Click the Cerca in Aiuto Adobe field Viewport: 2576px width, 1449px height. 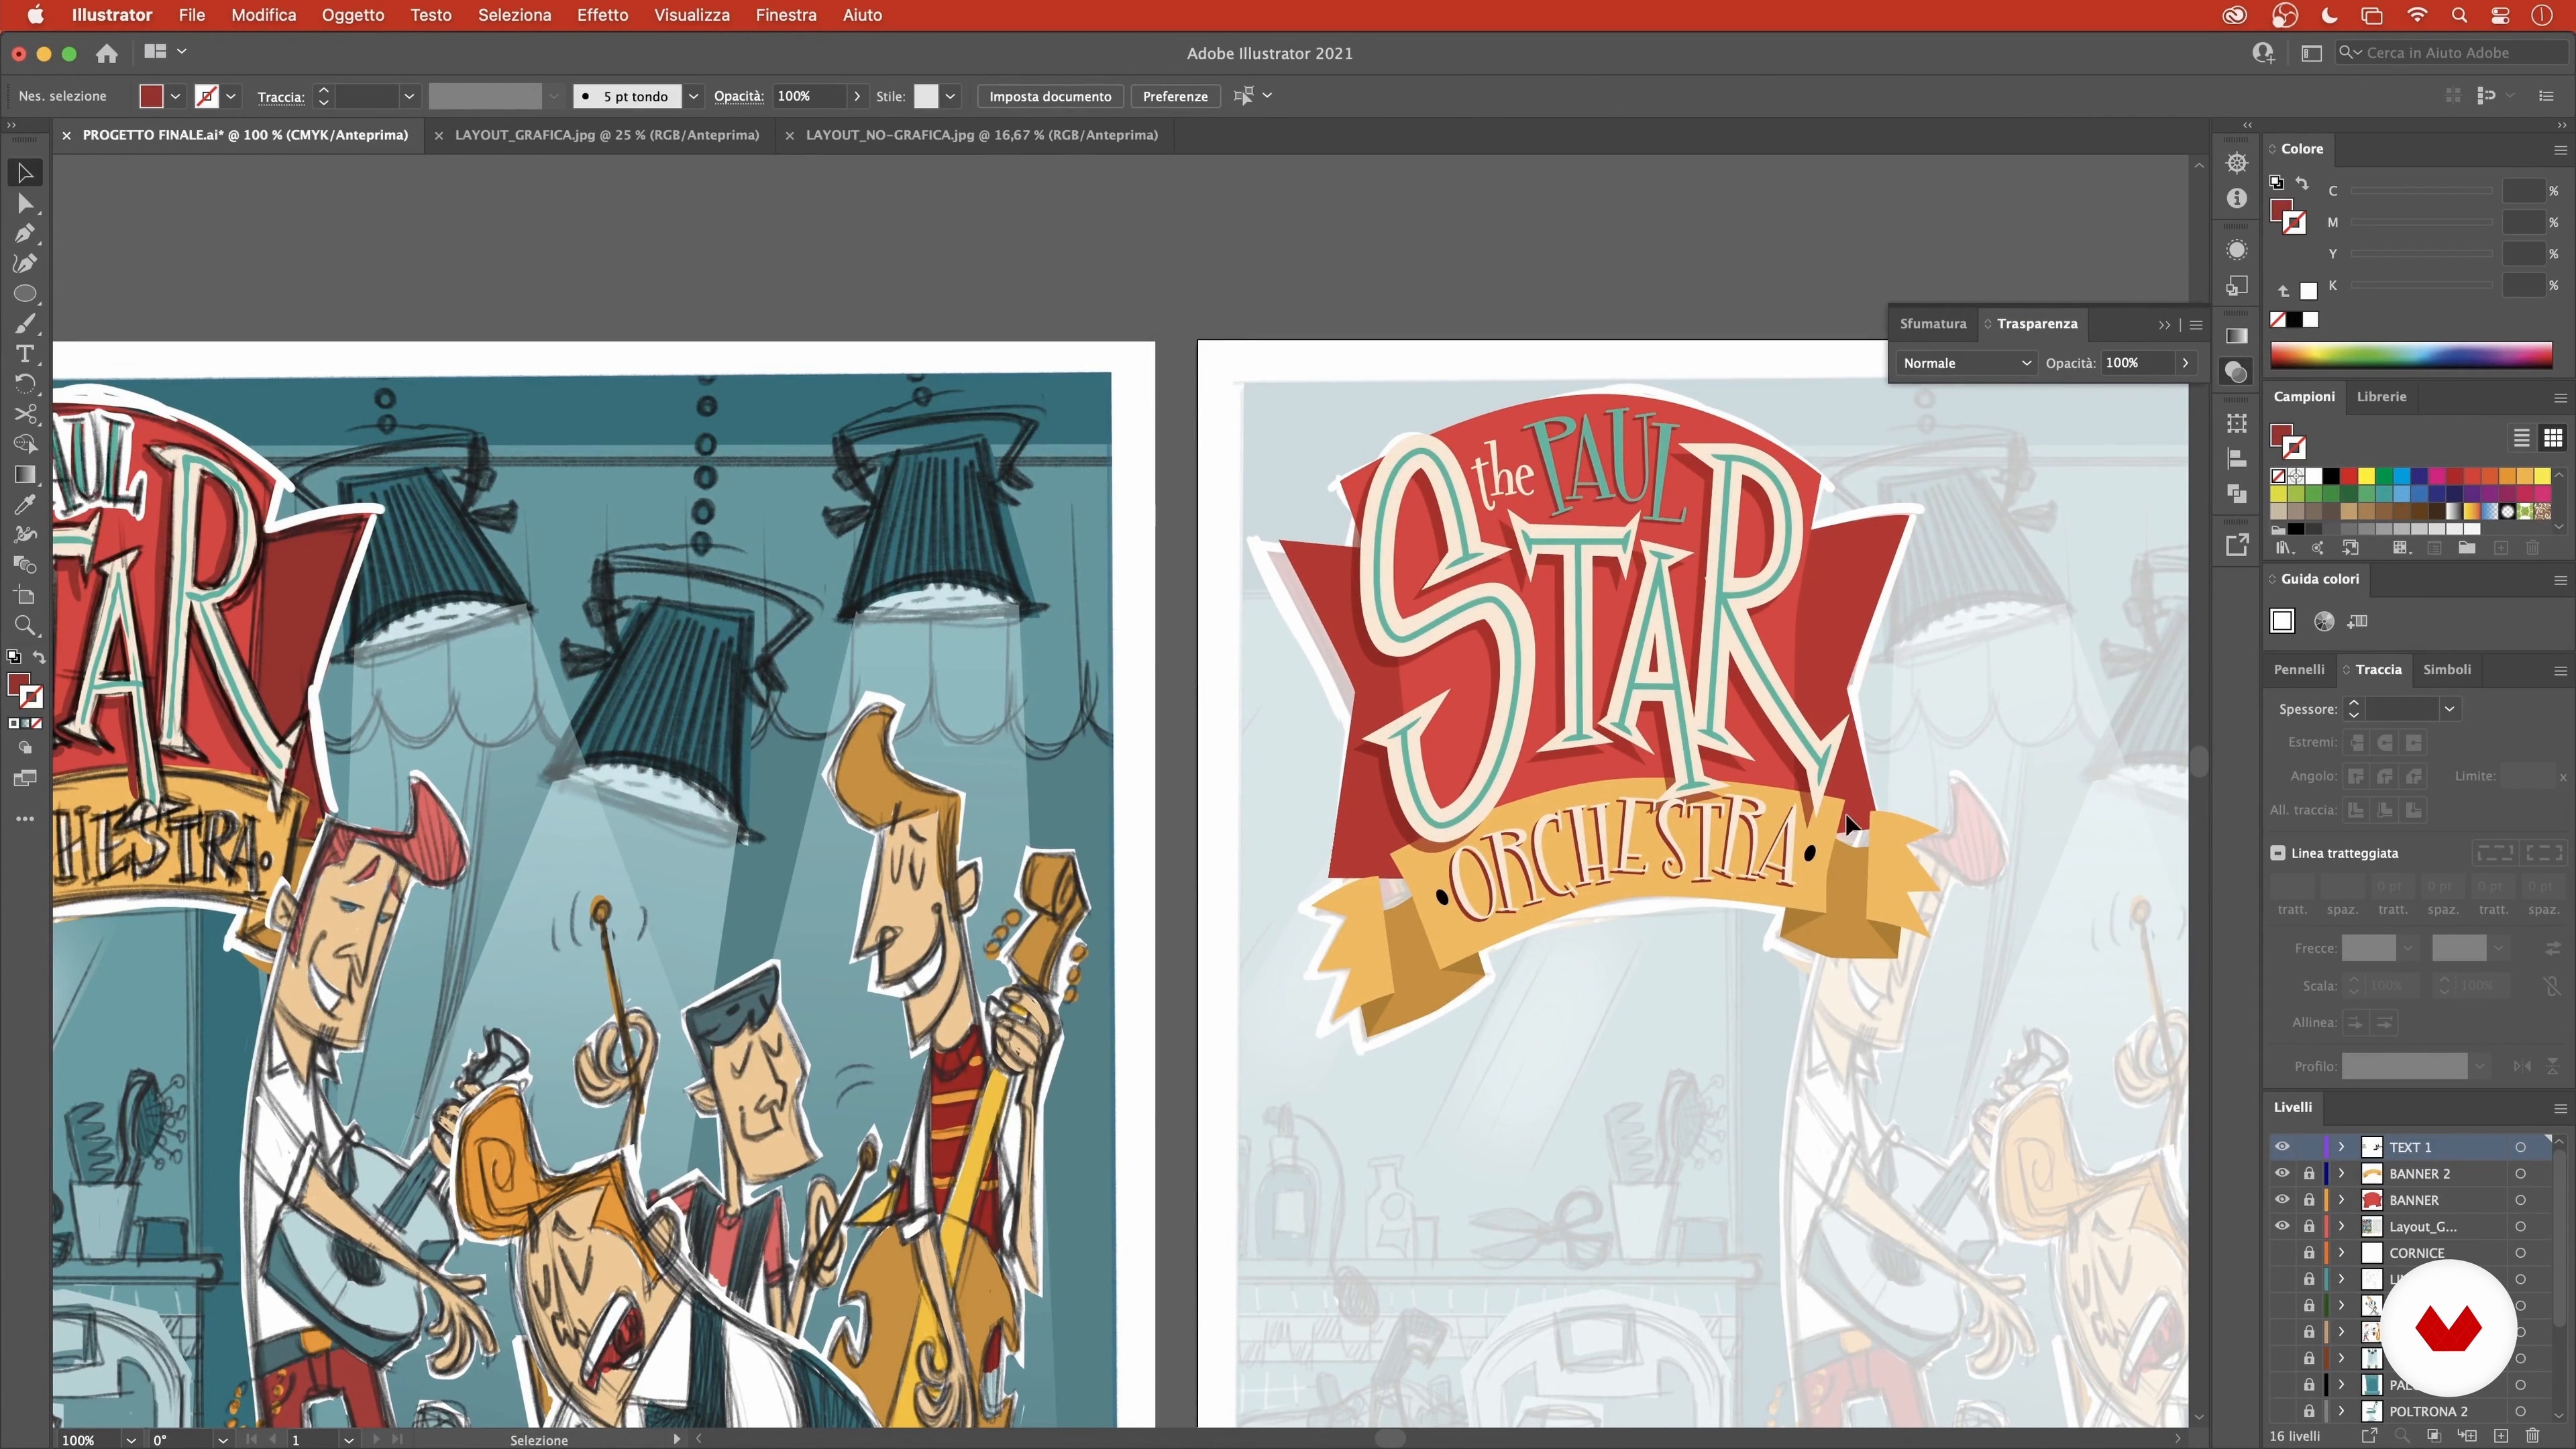click(x=2452, y=53)
